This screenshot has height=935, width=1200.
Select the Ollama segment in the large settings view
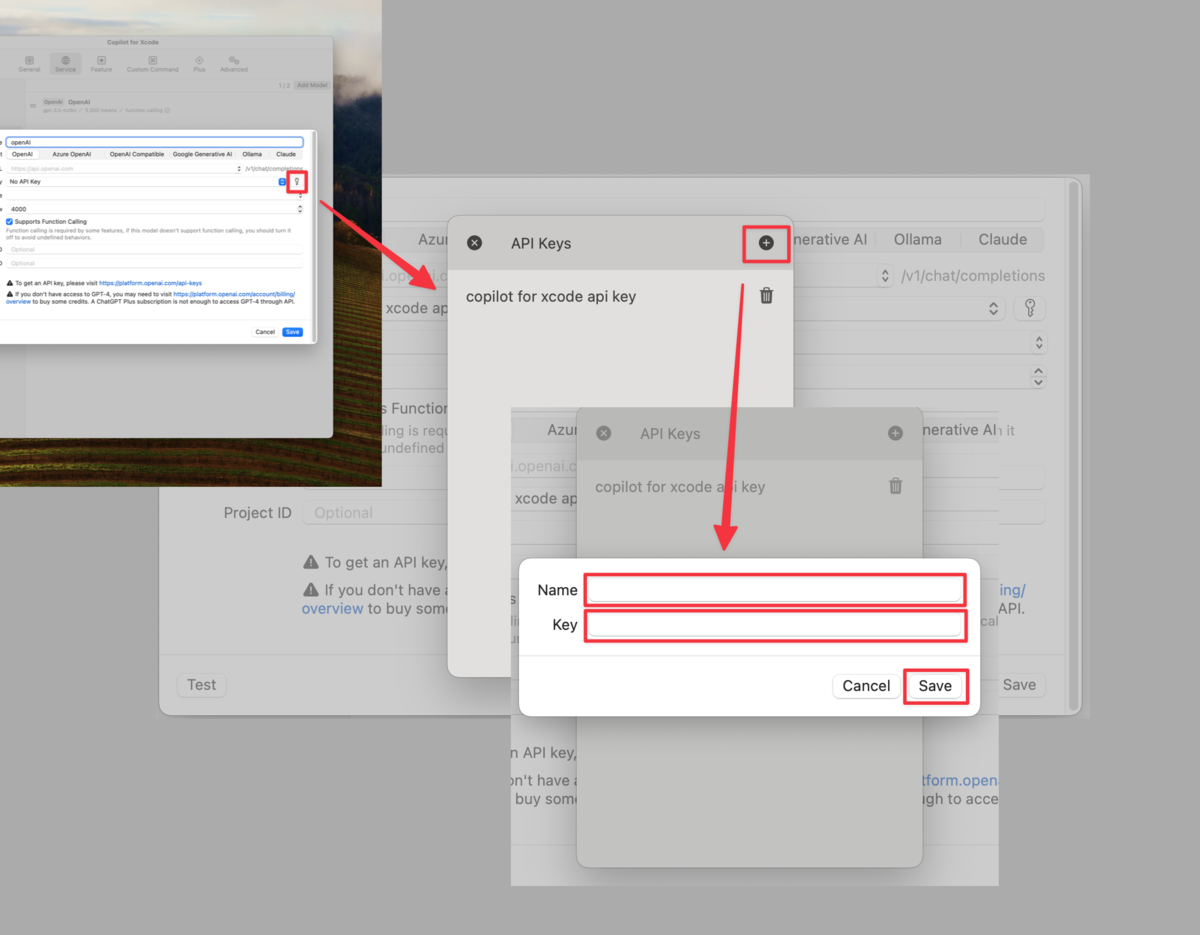(x=918, y=240)
